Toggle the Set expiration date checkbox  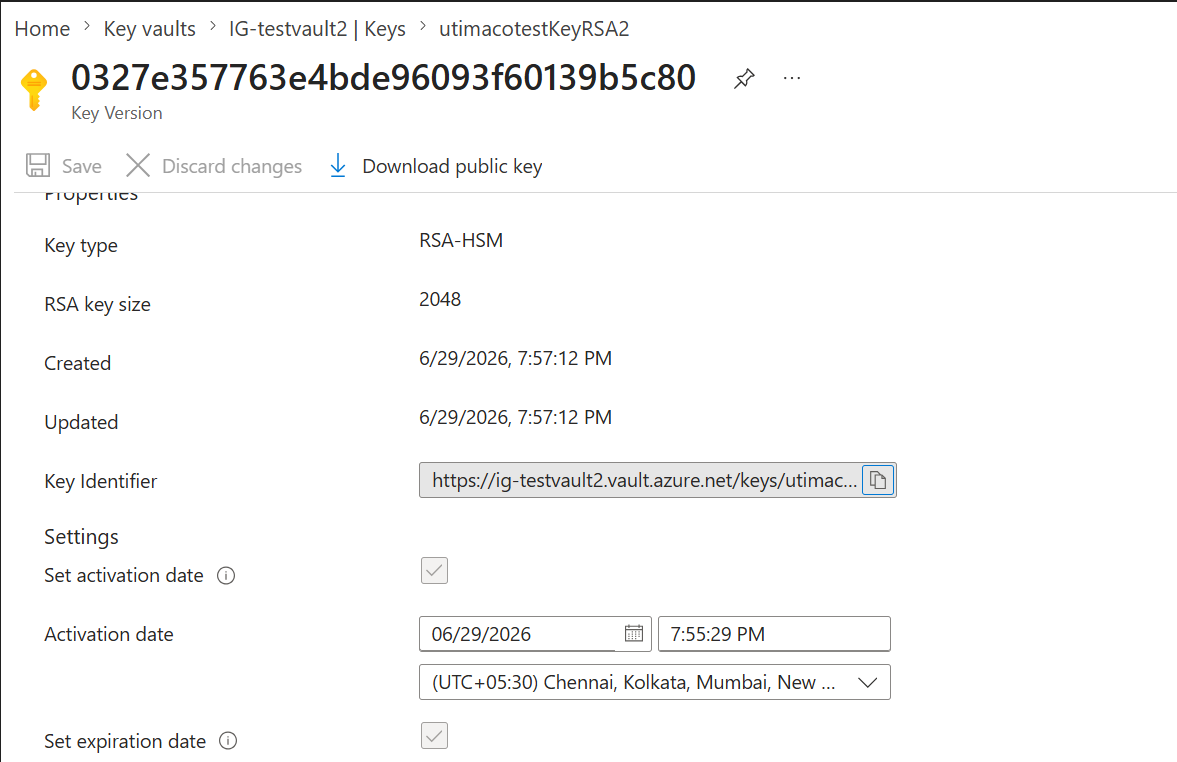[x=435, y=736]
